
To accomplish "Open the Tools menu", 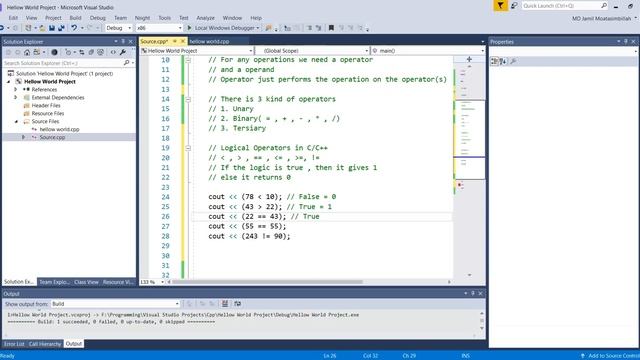I will [164, 18].
